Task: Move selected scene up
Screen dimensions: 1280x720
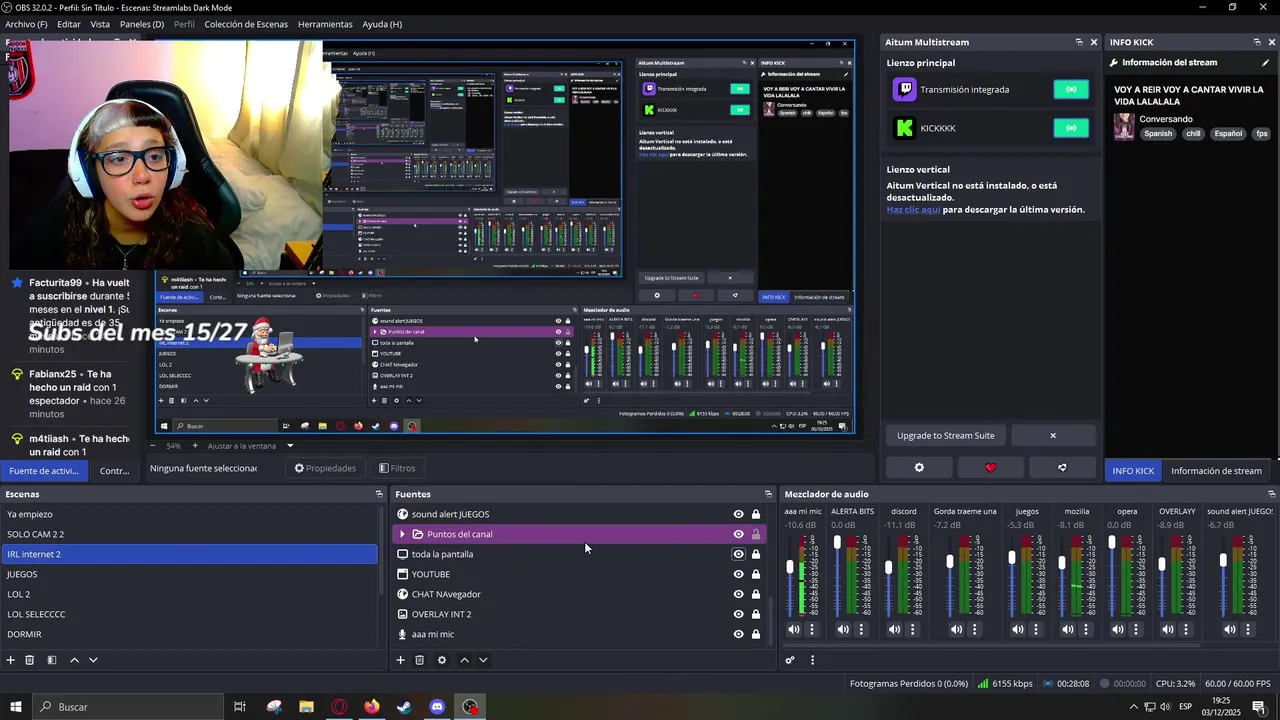Action: click(x=74, y=660)
